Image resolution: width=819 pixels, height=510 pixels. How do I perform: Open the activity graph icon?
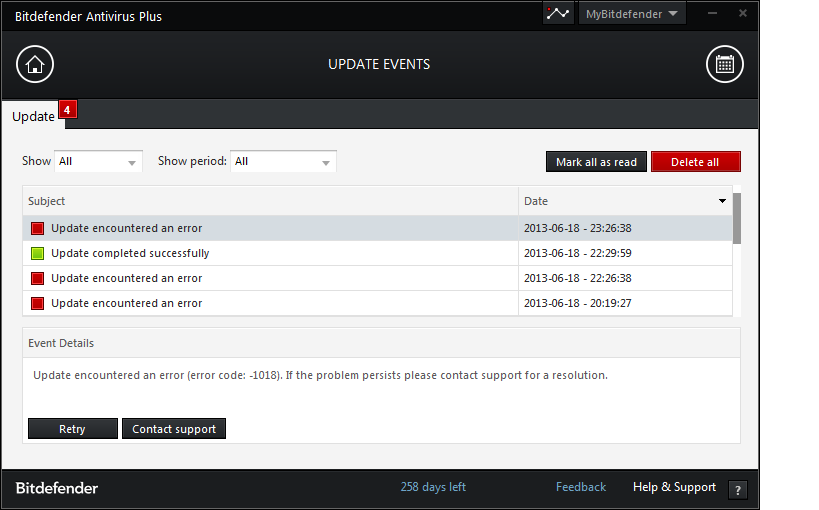pos(558,14)
